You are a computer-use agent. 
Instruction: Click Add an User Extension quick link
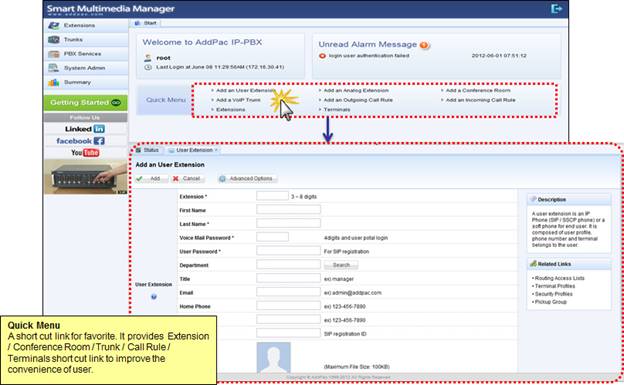coord(246,90)
